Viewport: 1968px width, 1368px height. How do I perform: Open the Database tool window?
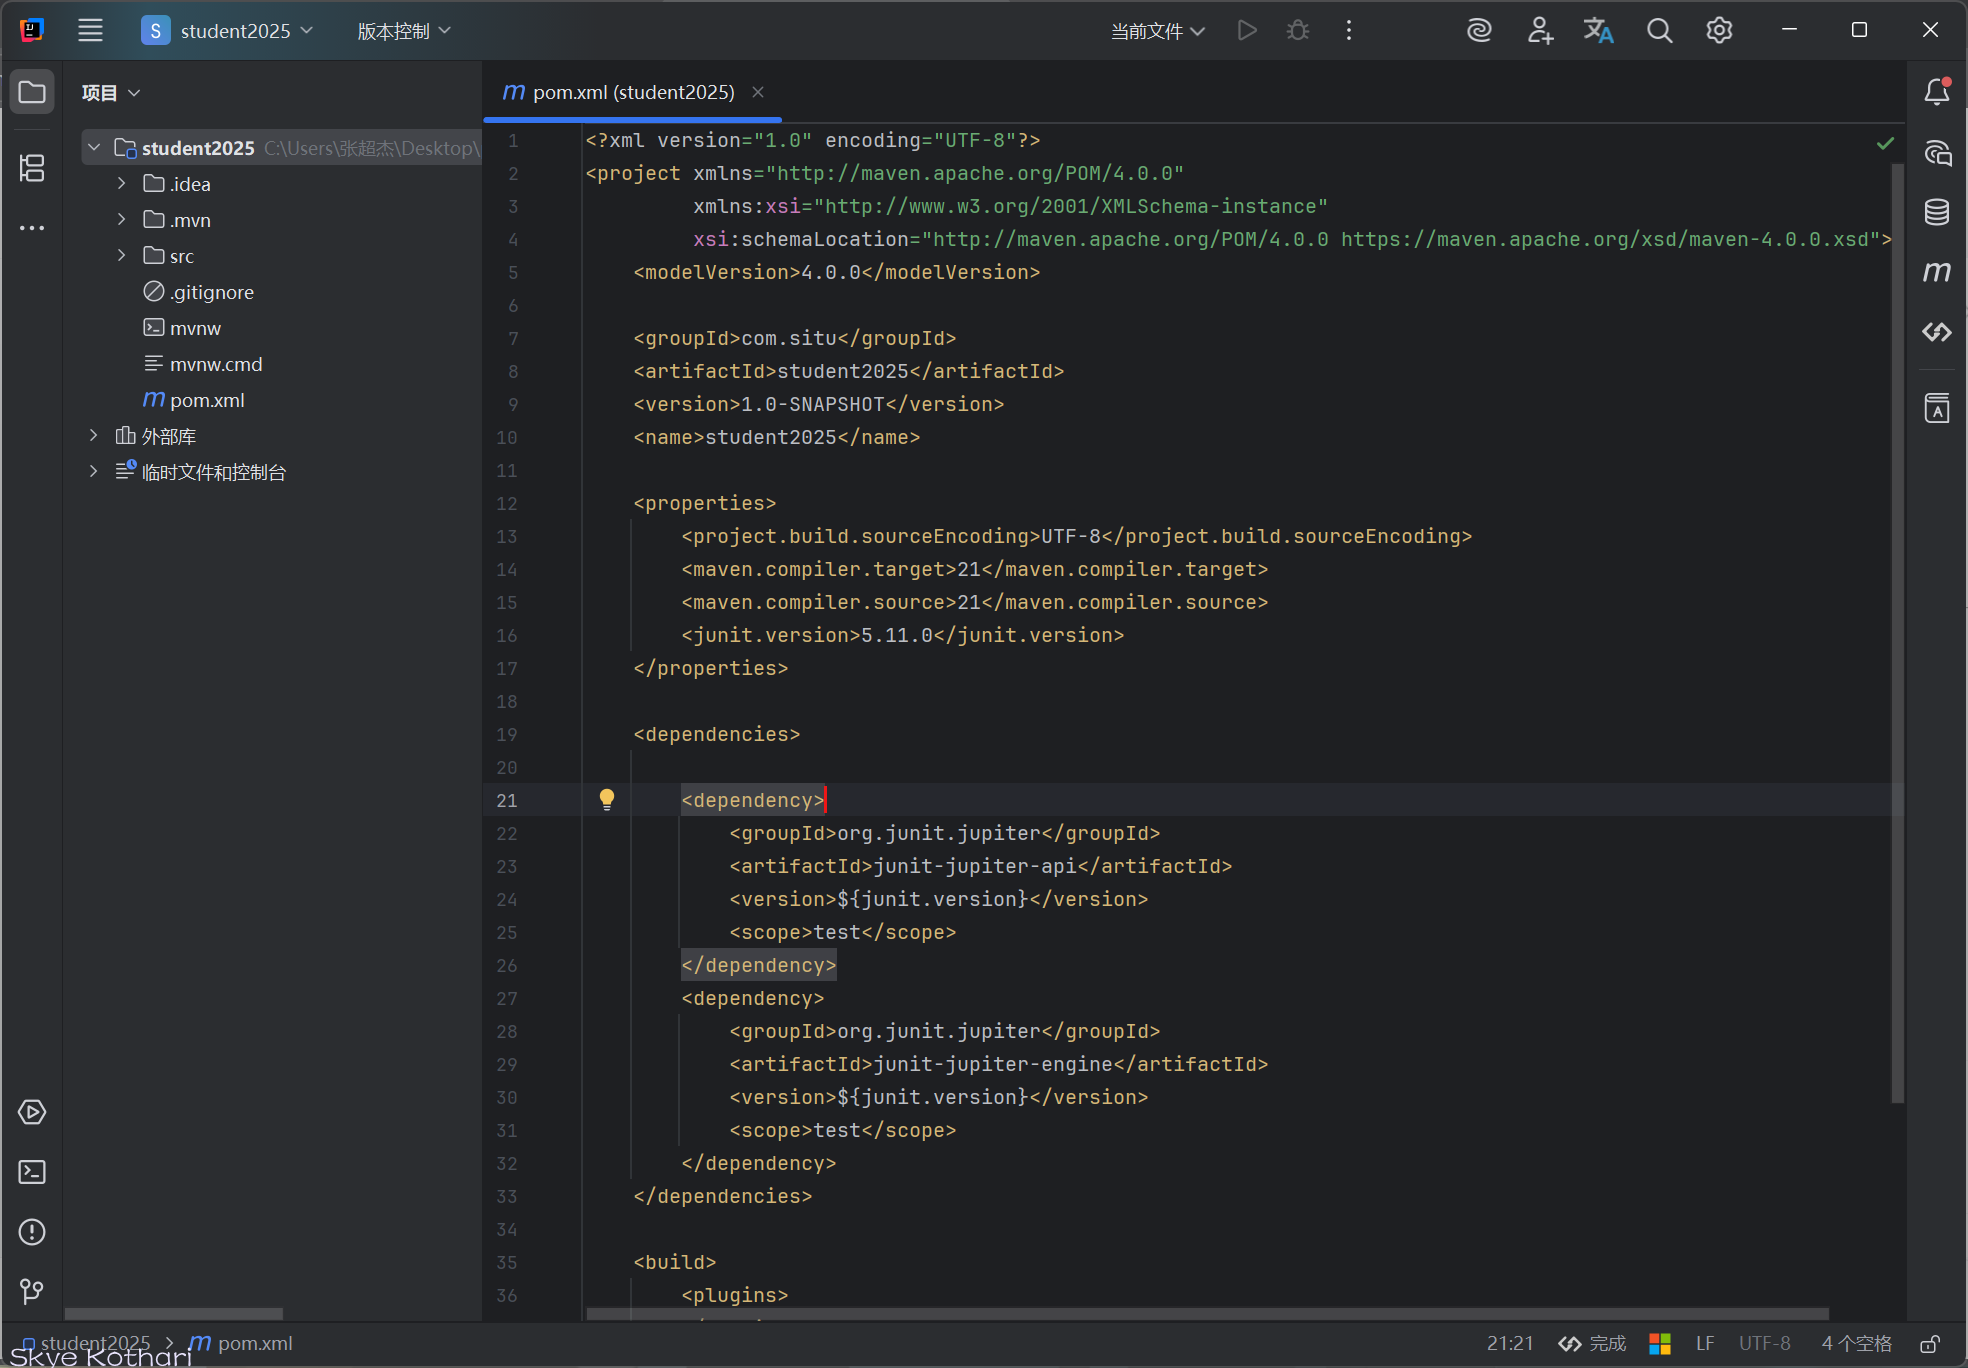[x=1937, y=212]
